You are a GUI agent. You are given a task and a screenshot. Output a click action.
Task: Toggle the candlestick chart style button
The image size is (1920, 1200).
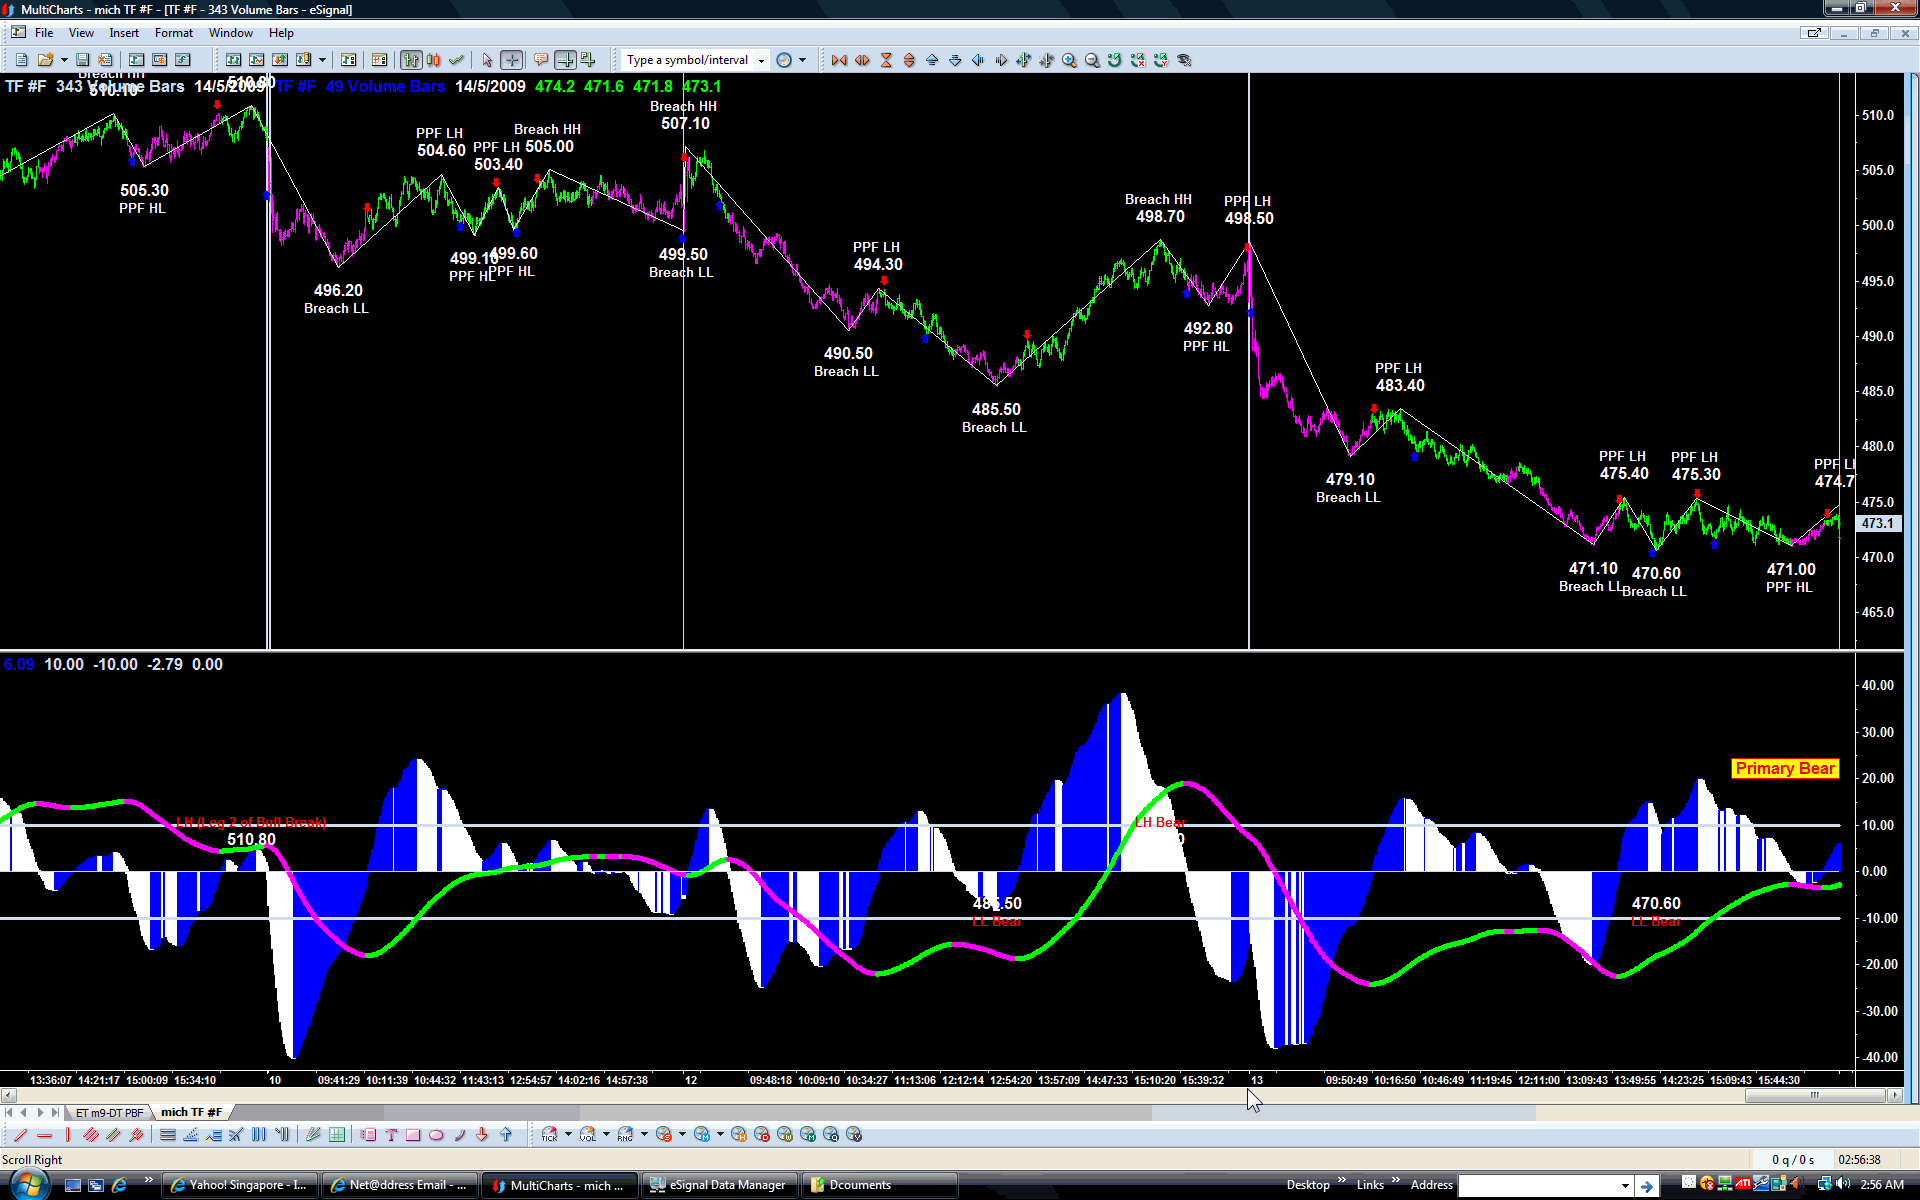click(x=433, y=60)
